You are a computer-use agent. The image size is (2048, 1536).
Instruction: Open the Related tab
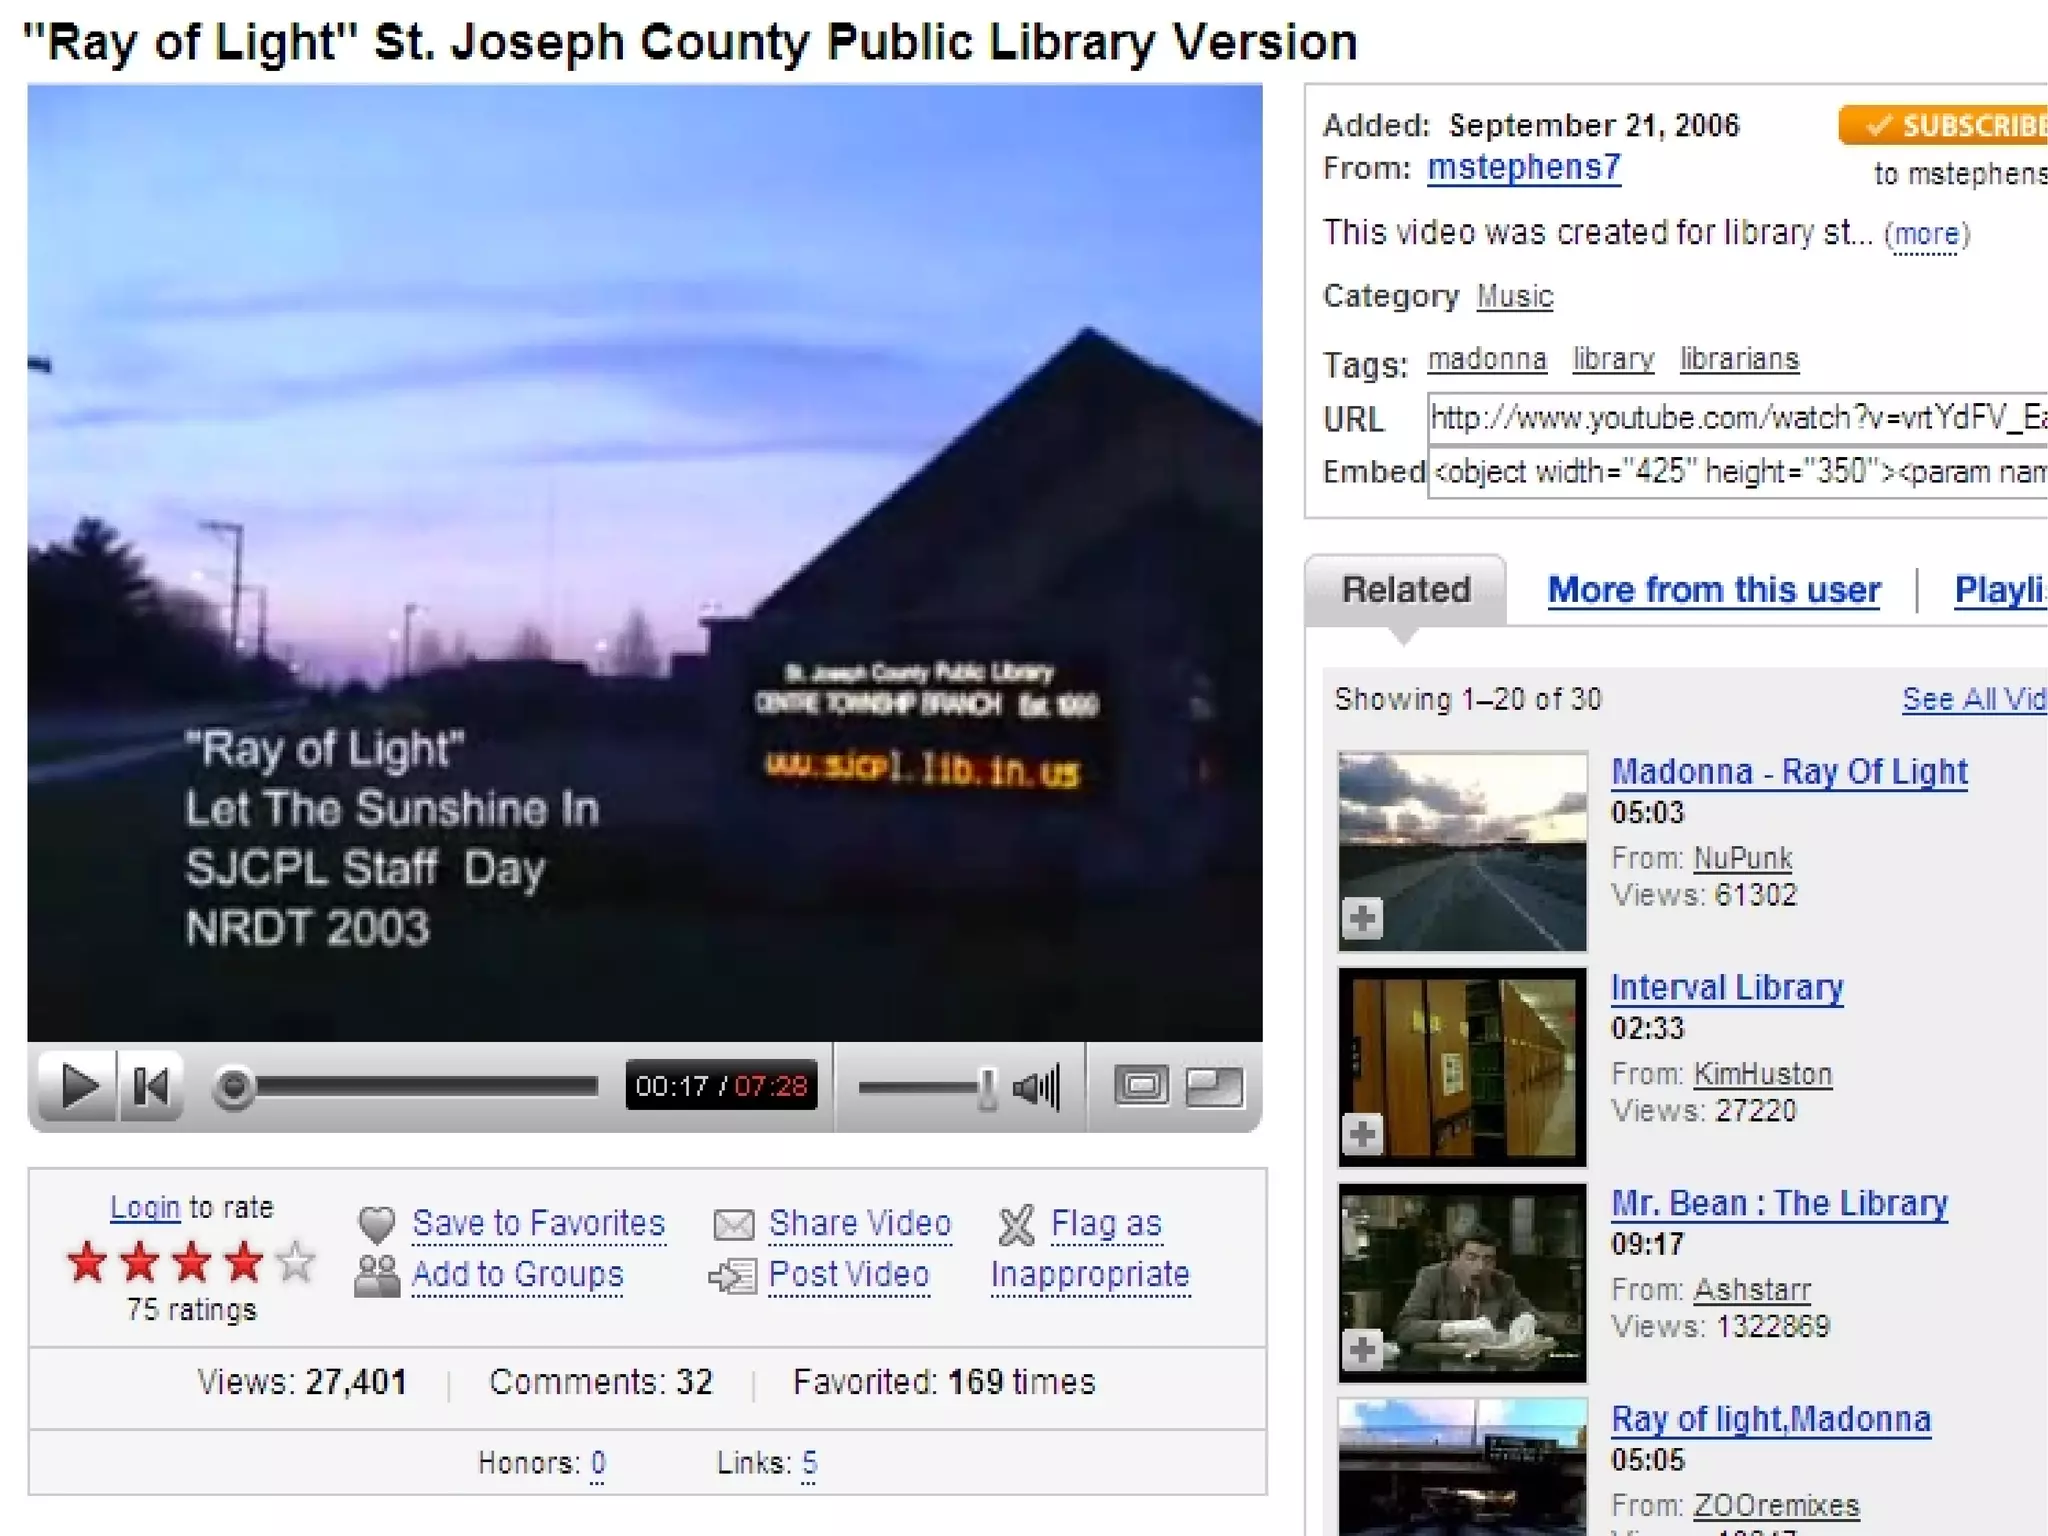(x=1405, y=590)
